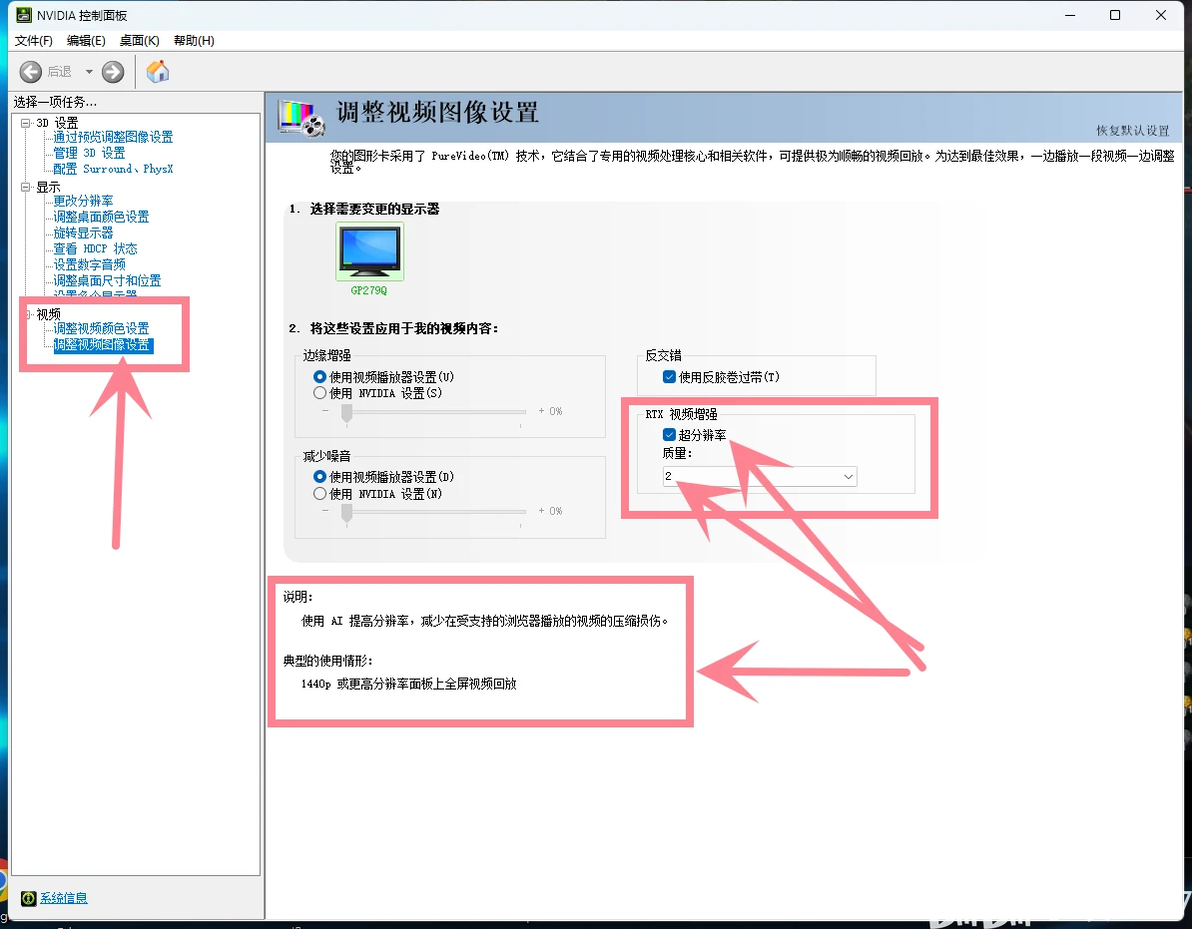The width and height of the screenshot is (1192, 929).
Task: Open 调整视频颜色设置
Action: pos(101,328)
